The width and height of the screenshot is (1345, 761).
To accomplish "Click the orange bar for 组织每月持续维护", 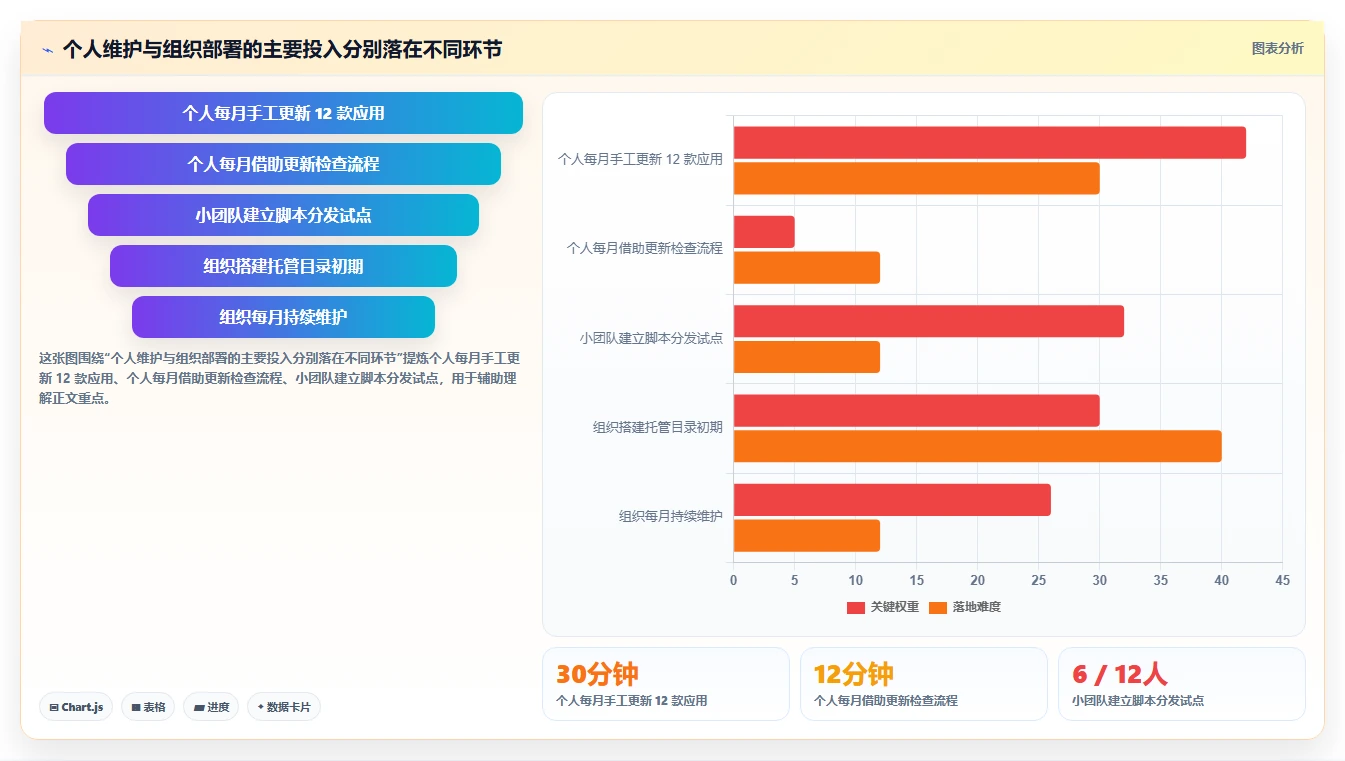I will [807, 536].
